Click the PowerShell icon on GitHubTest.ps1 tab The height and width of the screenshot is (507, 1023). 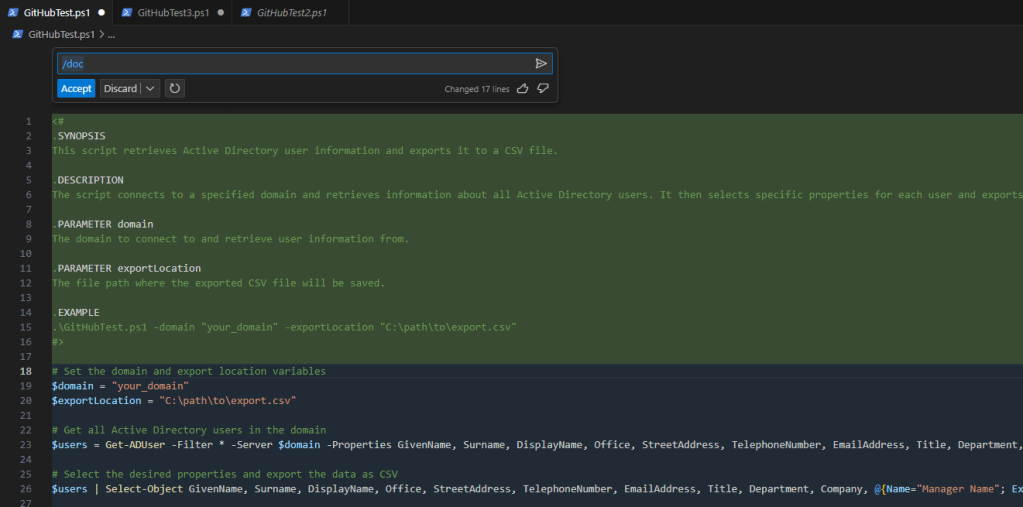13,13
